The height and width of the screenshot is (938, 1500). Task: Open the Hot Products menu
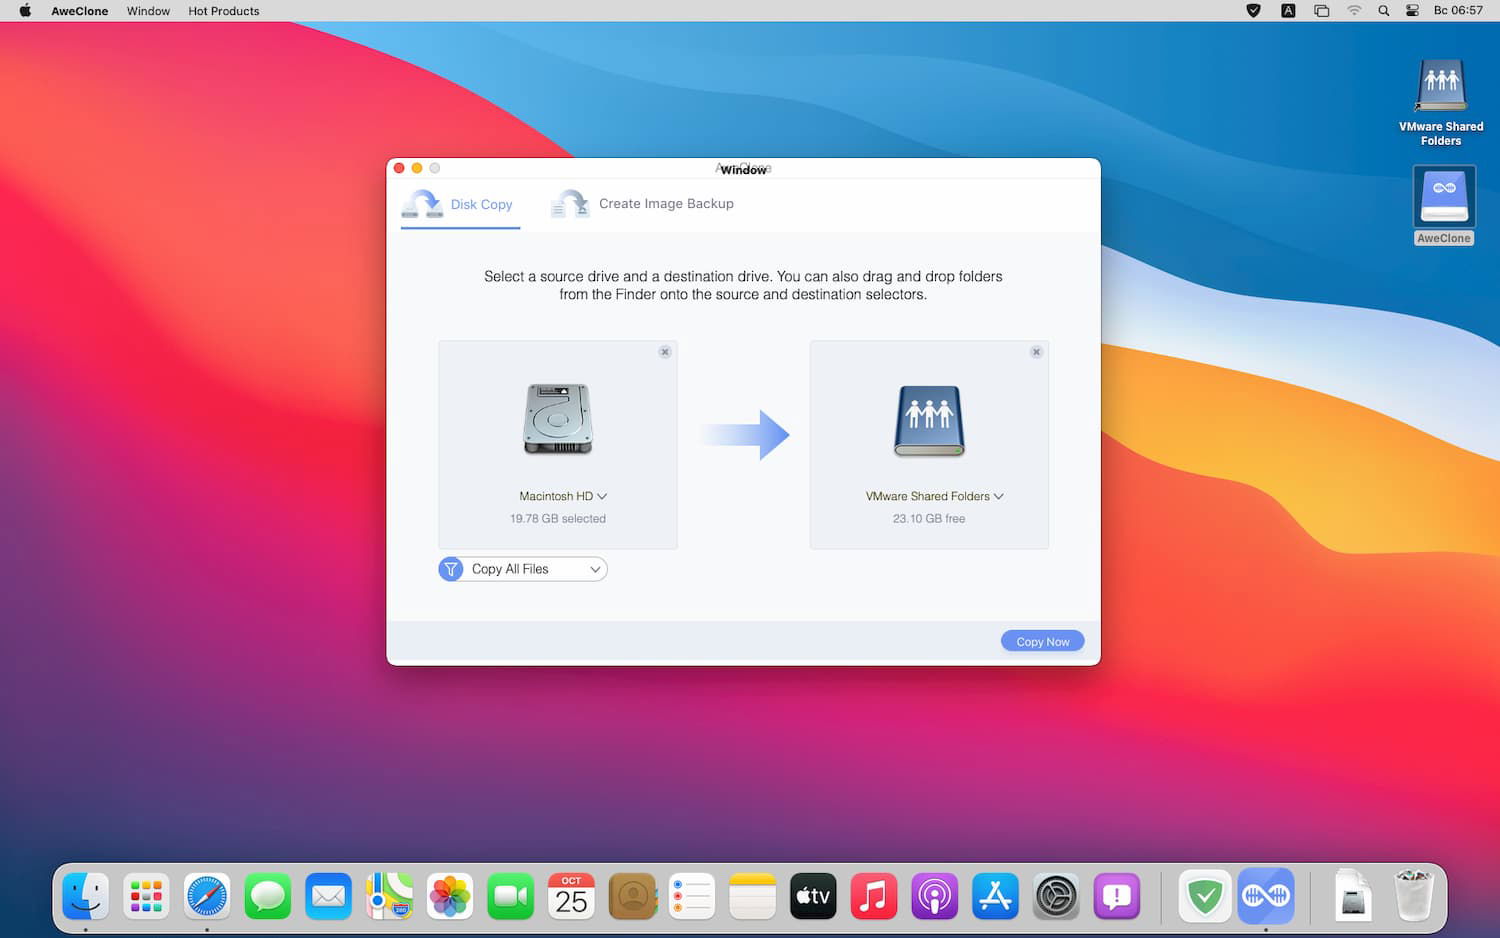[x=224, y=11]
